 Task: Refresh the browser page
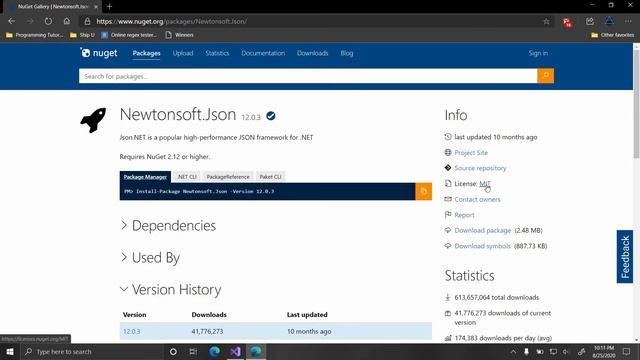coord(48,21)
